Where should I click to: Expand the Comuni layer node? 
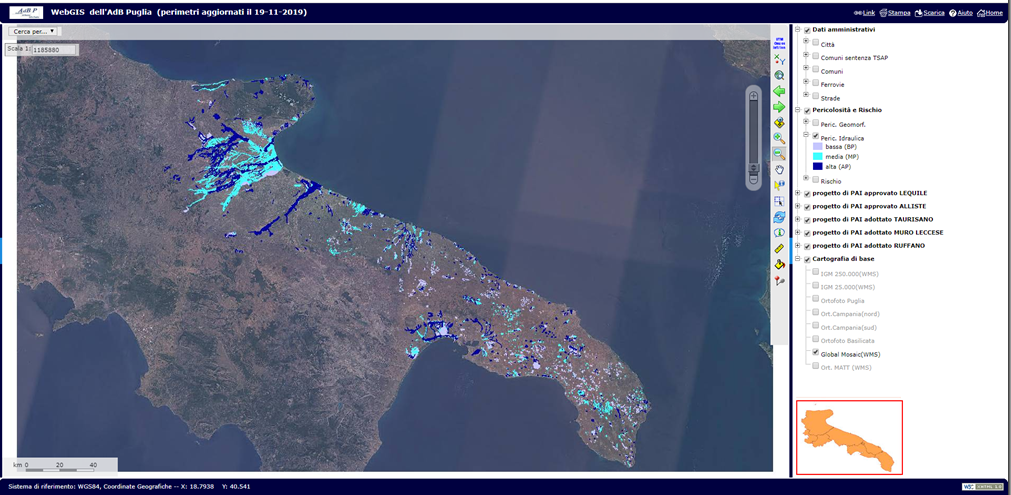coord(806,68)
